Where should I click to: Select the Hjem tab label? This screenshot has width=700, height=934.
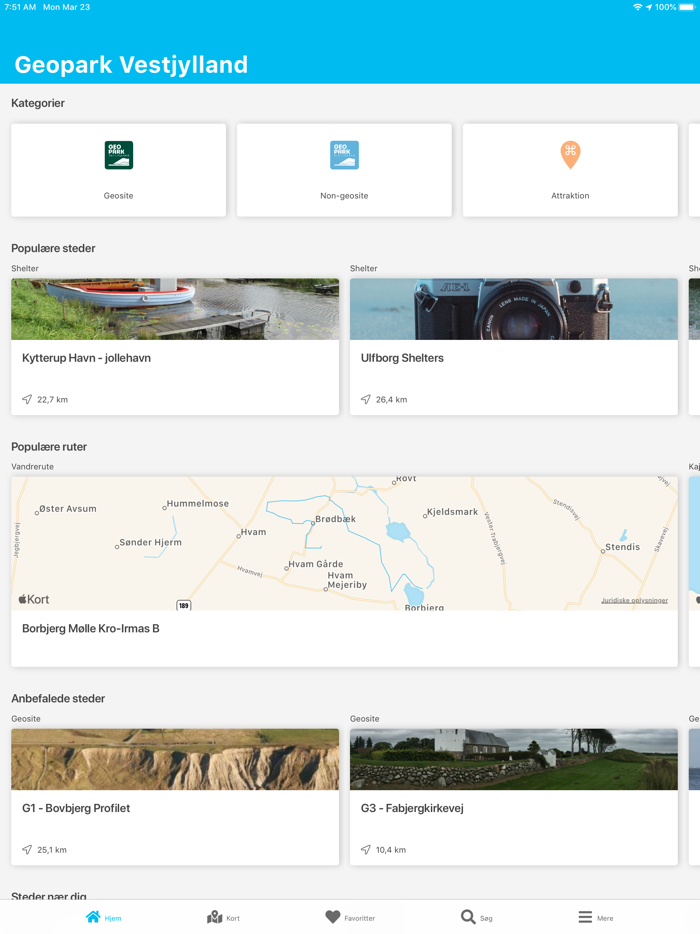[113, 919]
